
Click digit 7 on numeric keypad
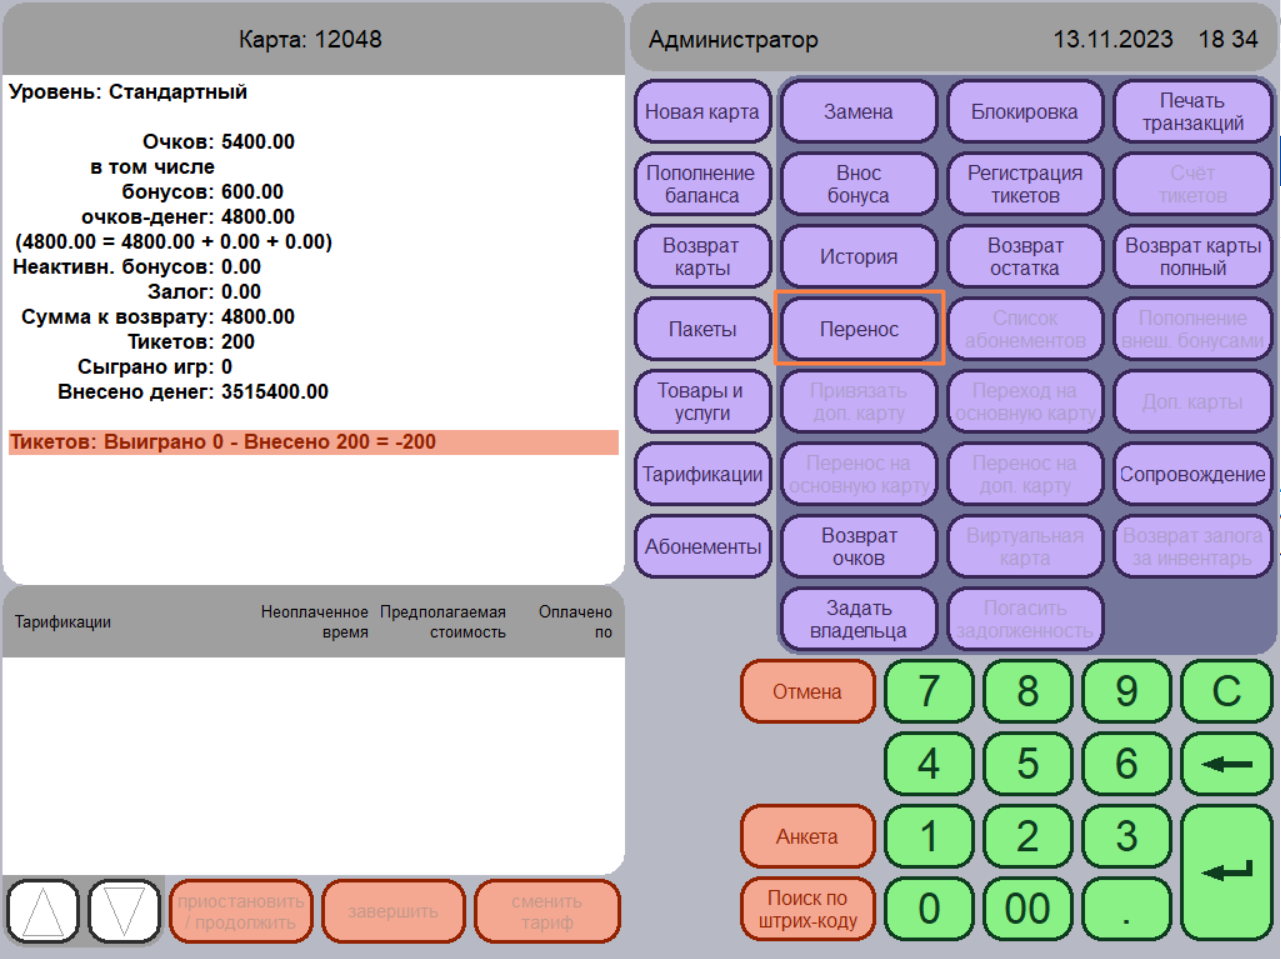[929, 691]
